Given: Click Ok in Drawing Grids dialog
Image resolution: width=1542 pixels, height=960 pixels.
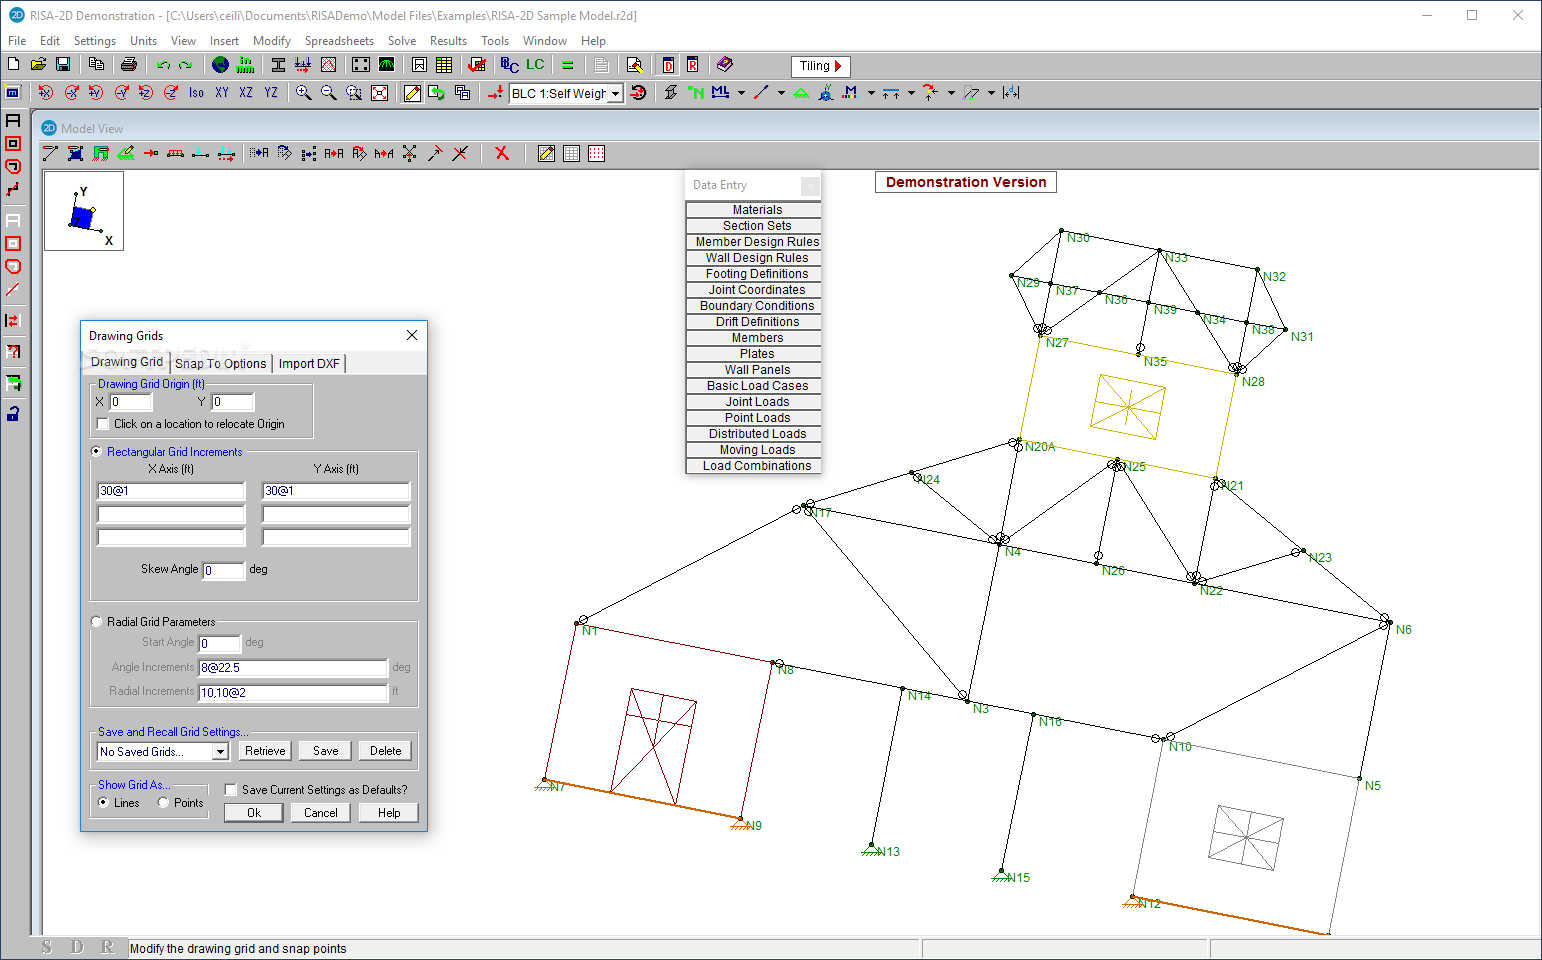Looking at the screenshot, I should (254, 813).
